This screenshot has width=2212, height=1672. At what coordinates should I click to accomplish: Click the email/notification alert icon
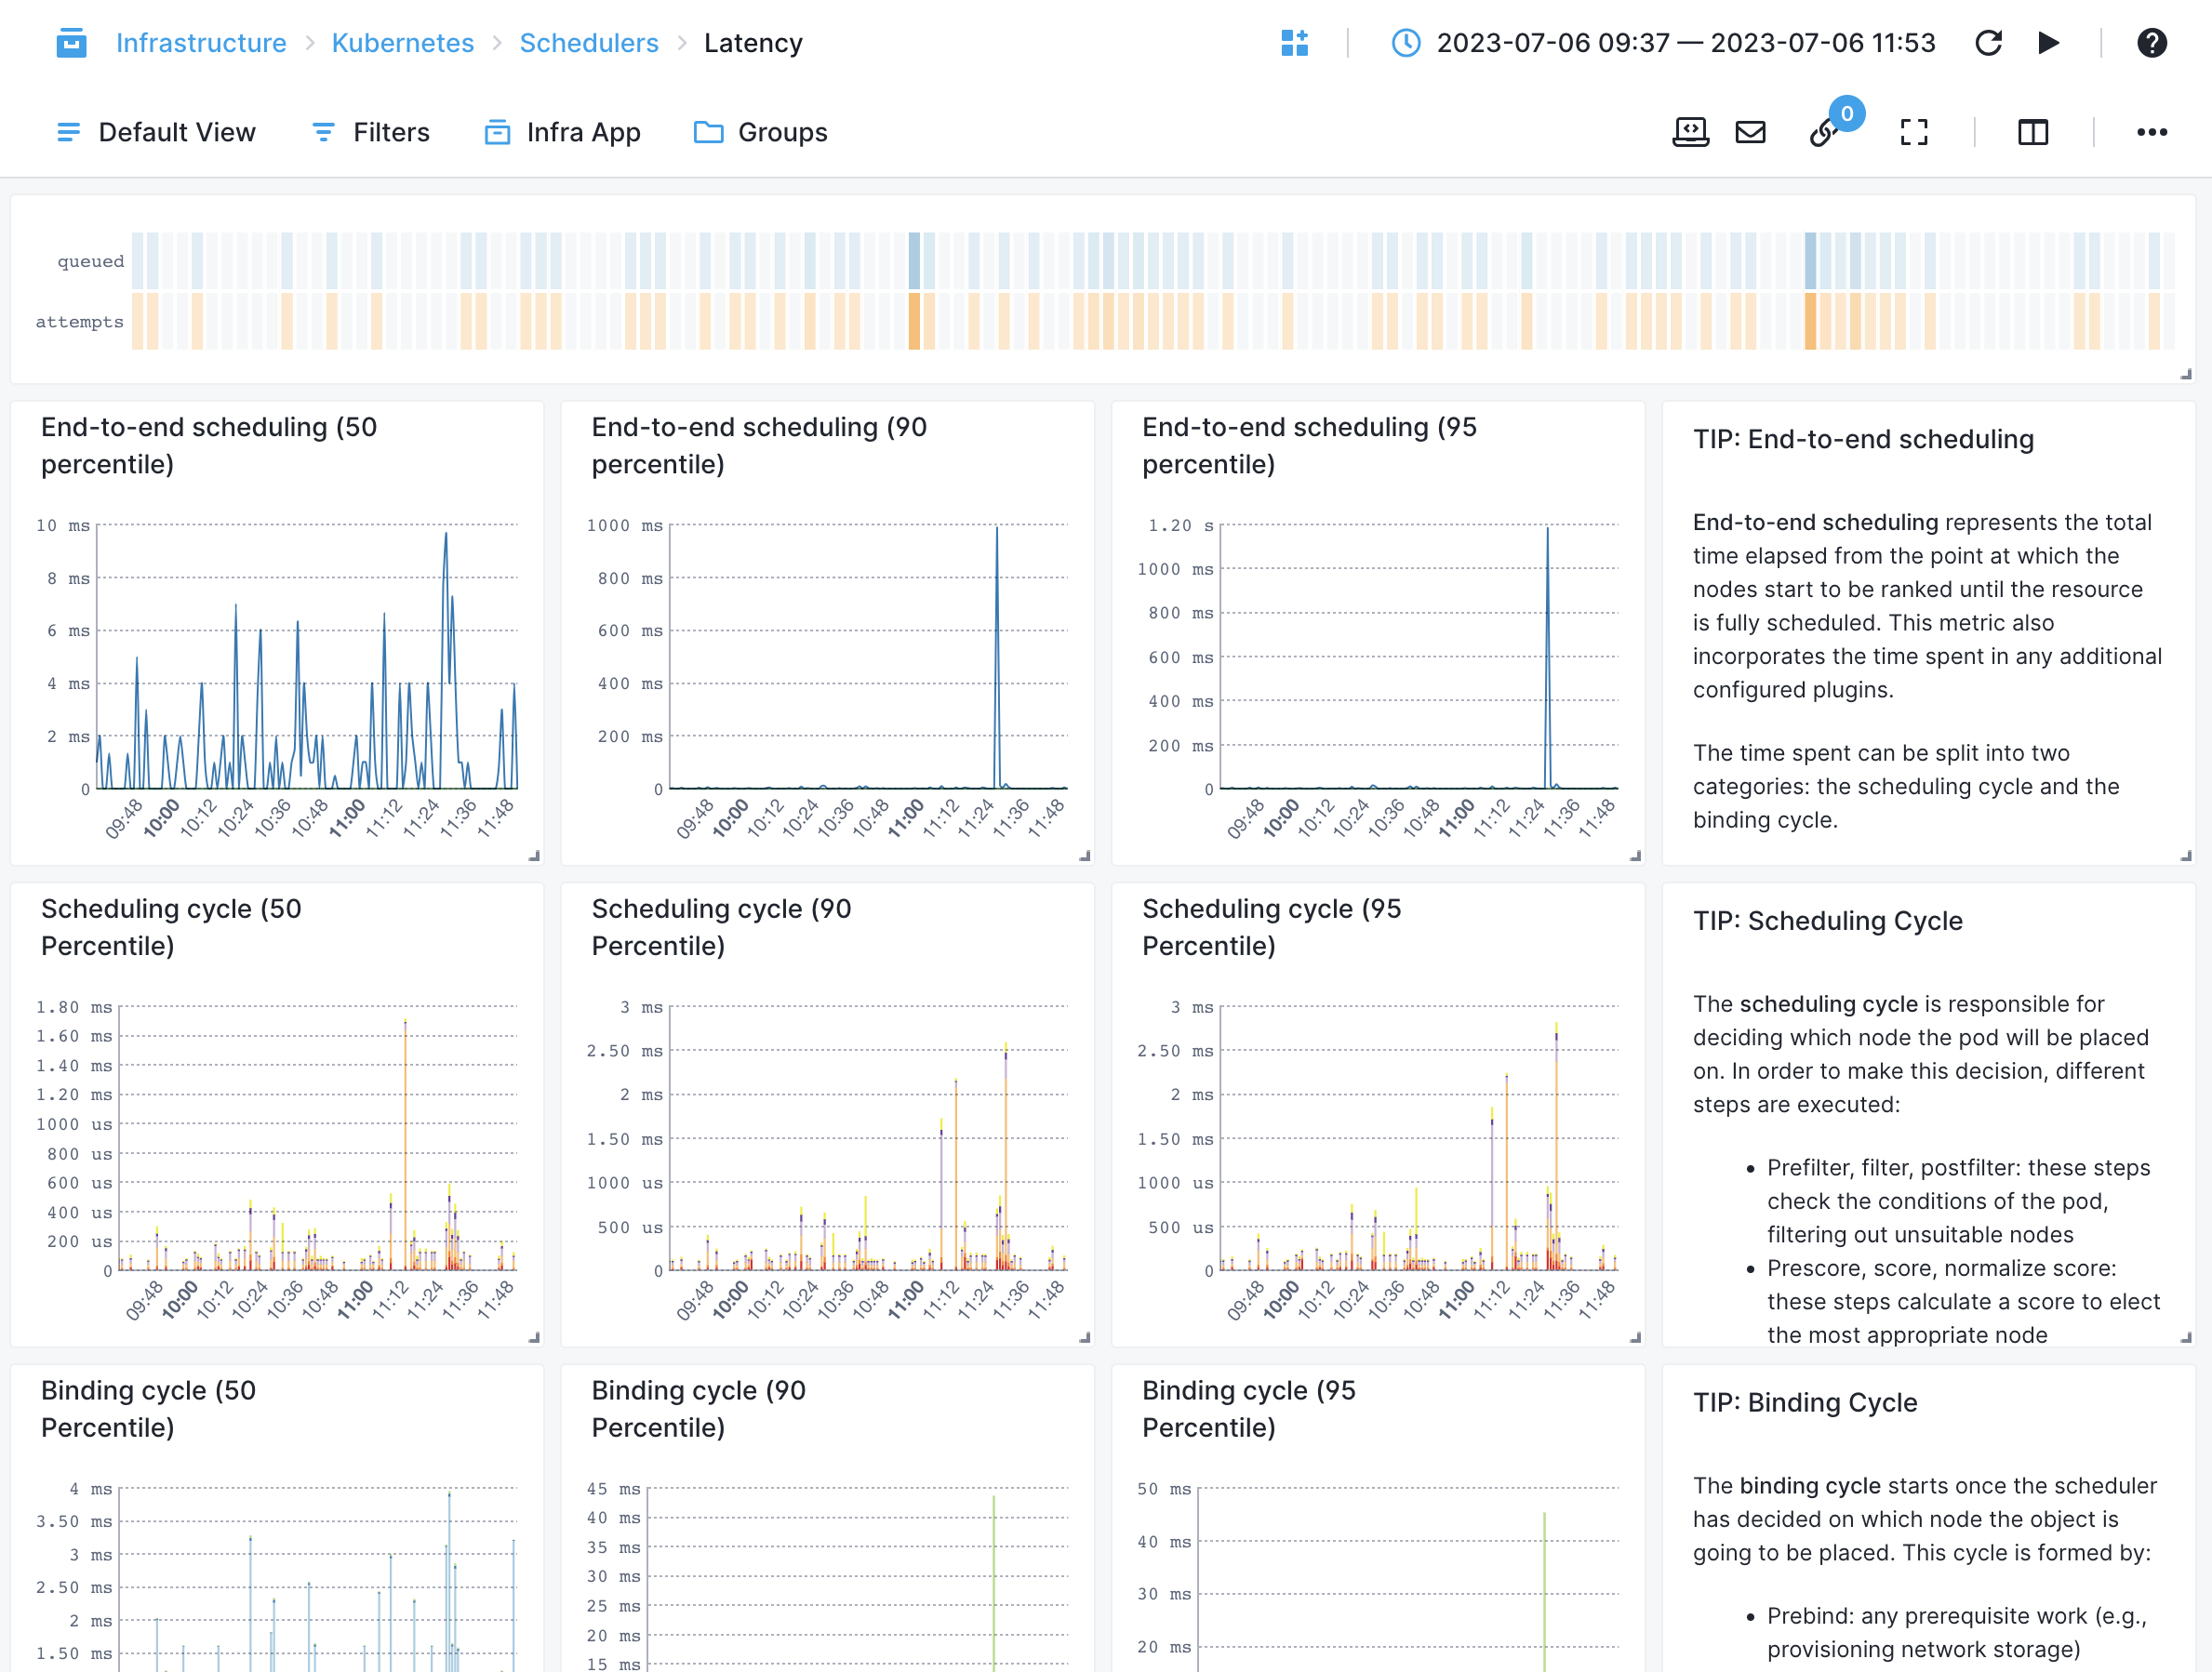click(x=1753, y=130)
